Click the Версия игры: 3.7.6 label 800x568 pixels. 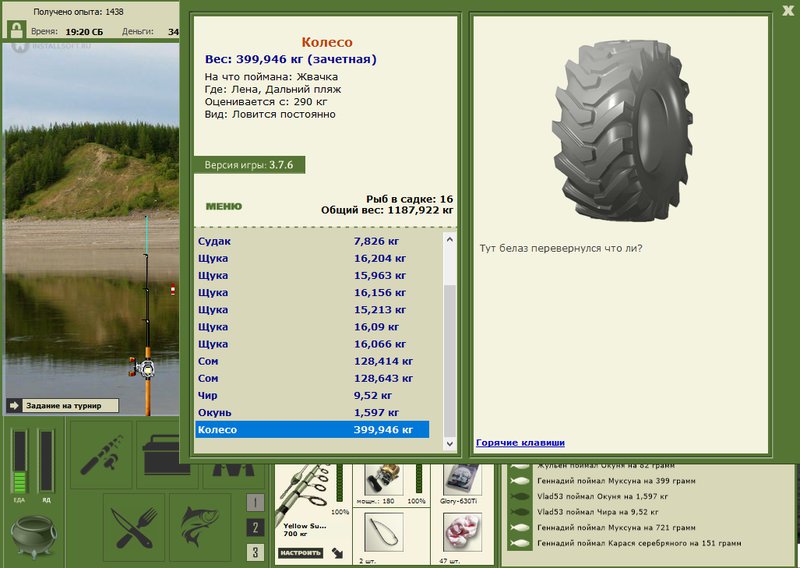tap(249, 165)
